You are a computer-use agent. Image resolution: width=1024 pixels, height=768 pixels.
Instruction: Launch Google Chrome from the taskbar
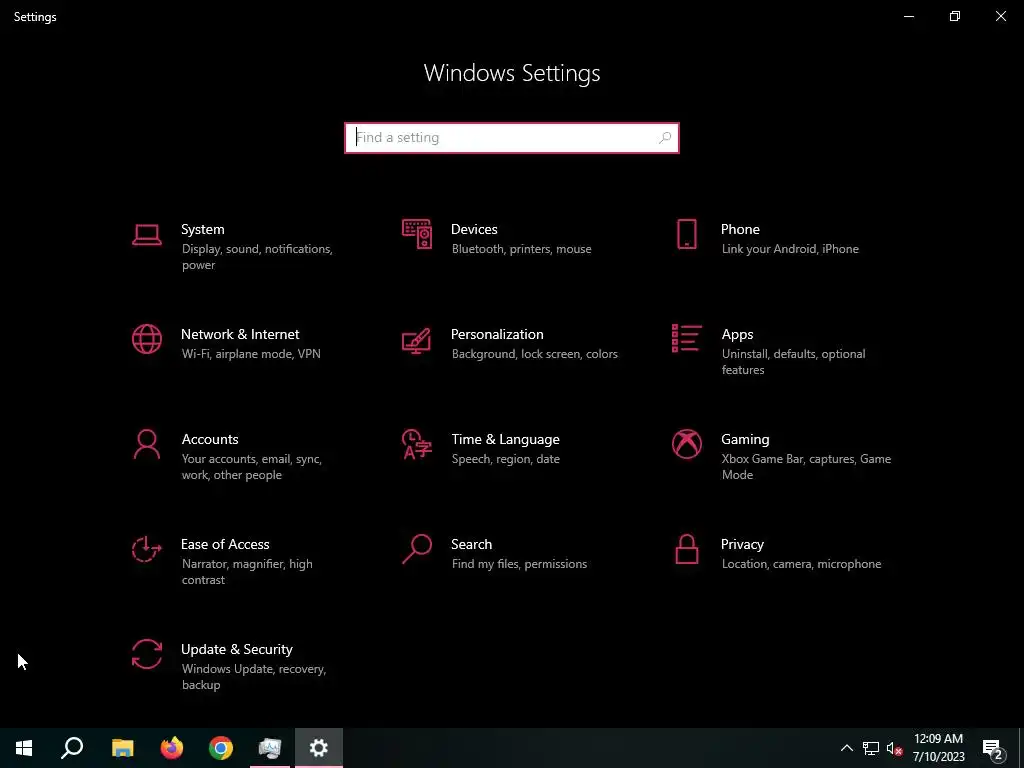pyautogui.click(x=221, y=748)
